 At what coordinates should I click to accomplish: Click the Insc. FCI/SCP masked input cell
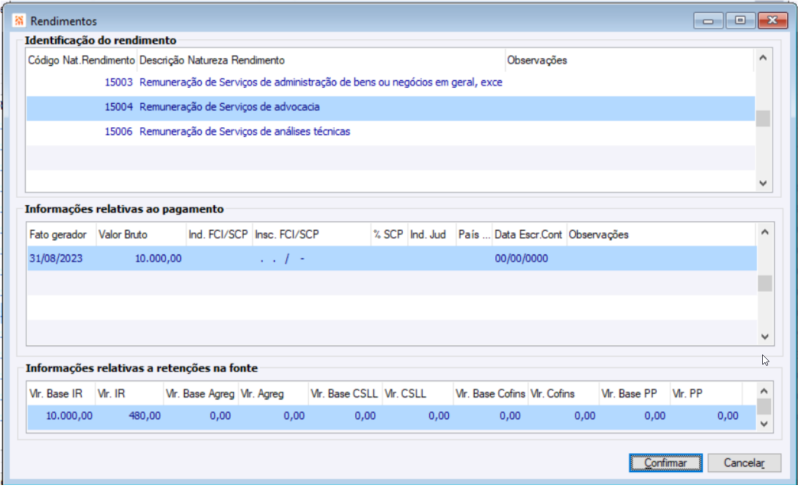tap(311, 259)
